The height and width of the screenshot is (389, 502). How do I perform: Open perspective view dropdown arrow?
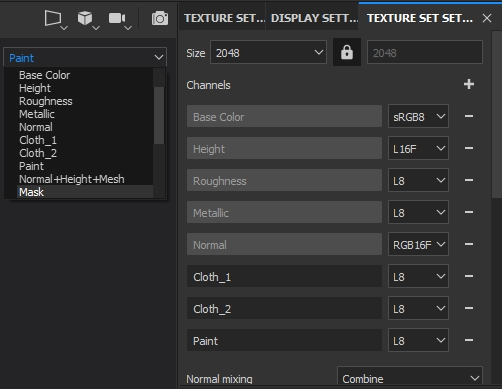64,28
